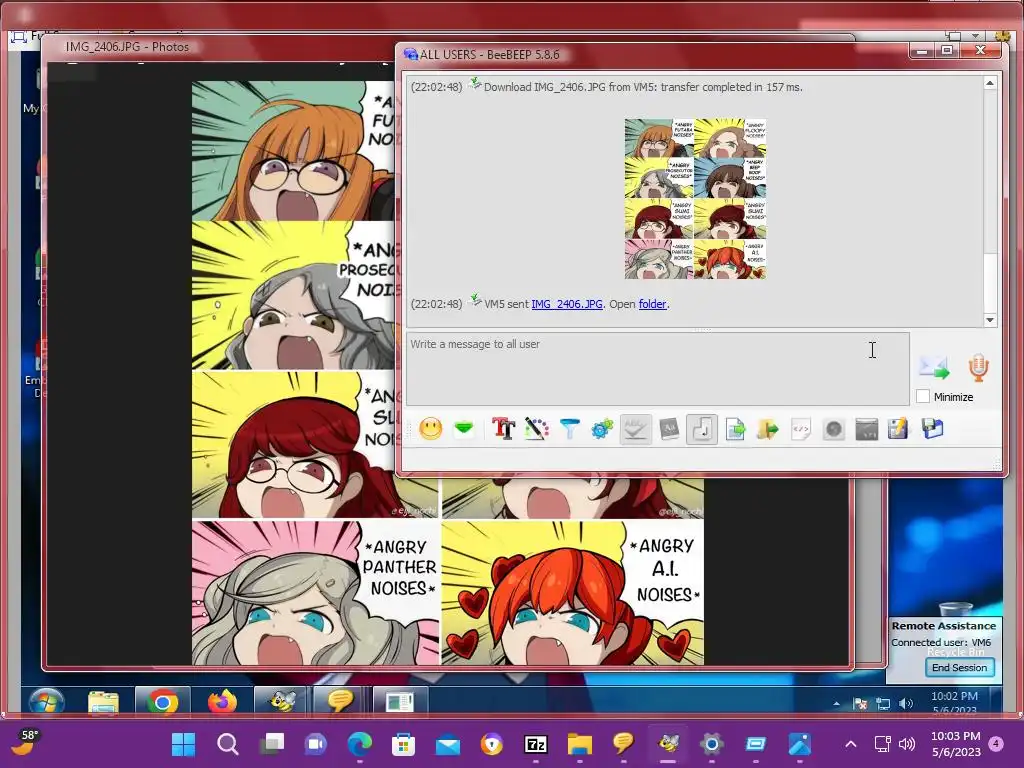Screen dimensions: 1024x768
Task: Click the chat scrollbar up arrow
Action: [x=990, y=84]
